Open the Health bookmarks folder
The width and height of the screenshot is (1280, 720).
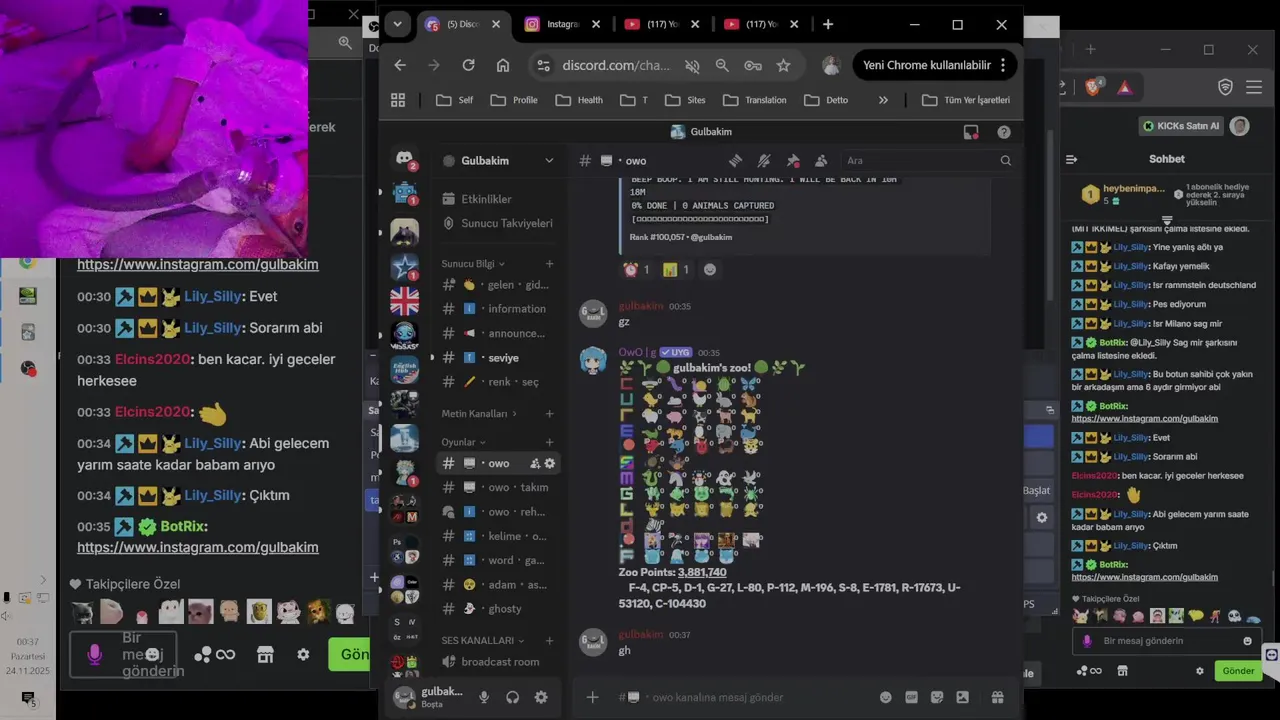[579, 100]
